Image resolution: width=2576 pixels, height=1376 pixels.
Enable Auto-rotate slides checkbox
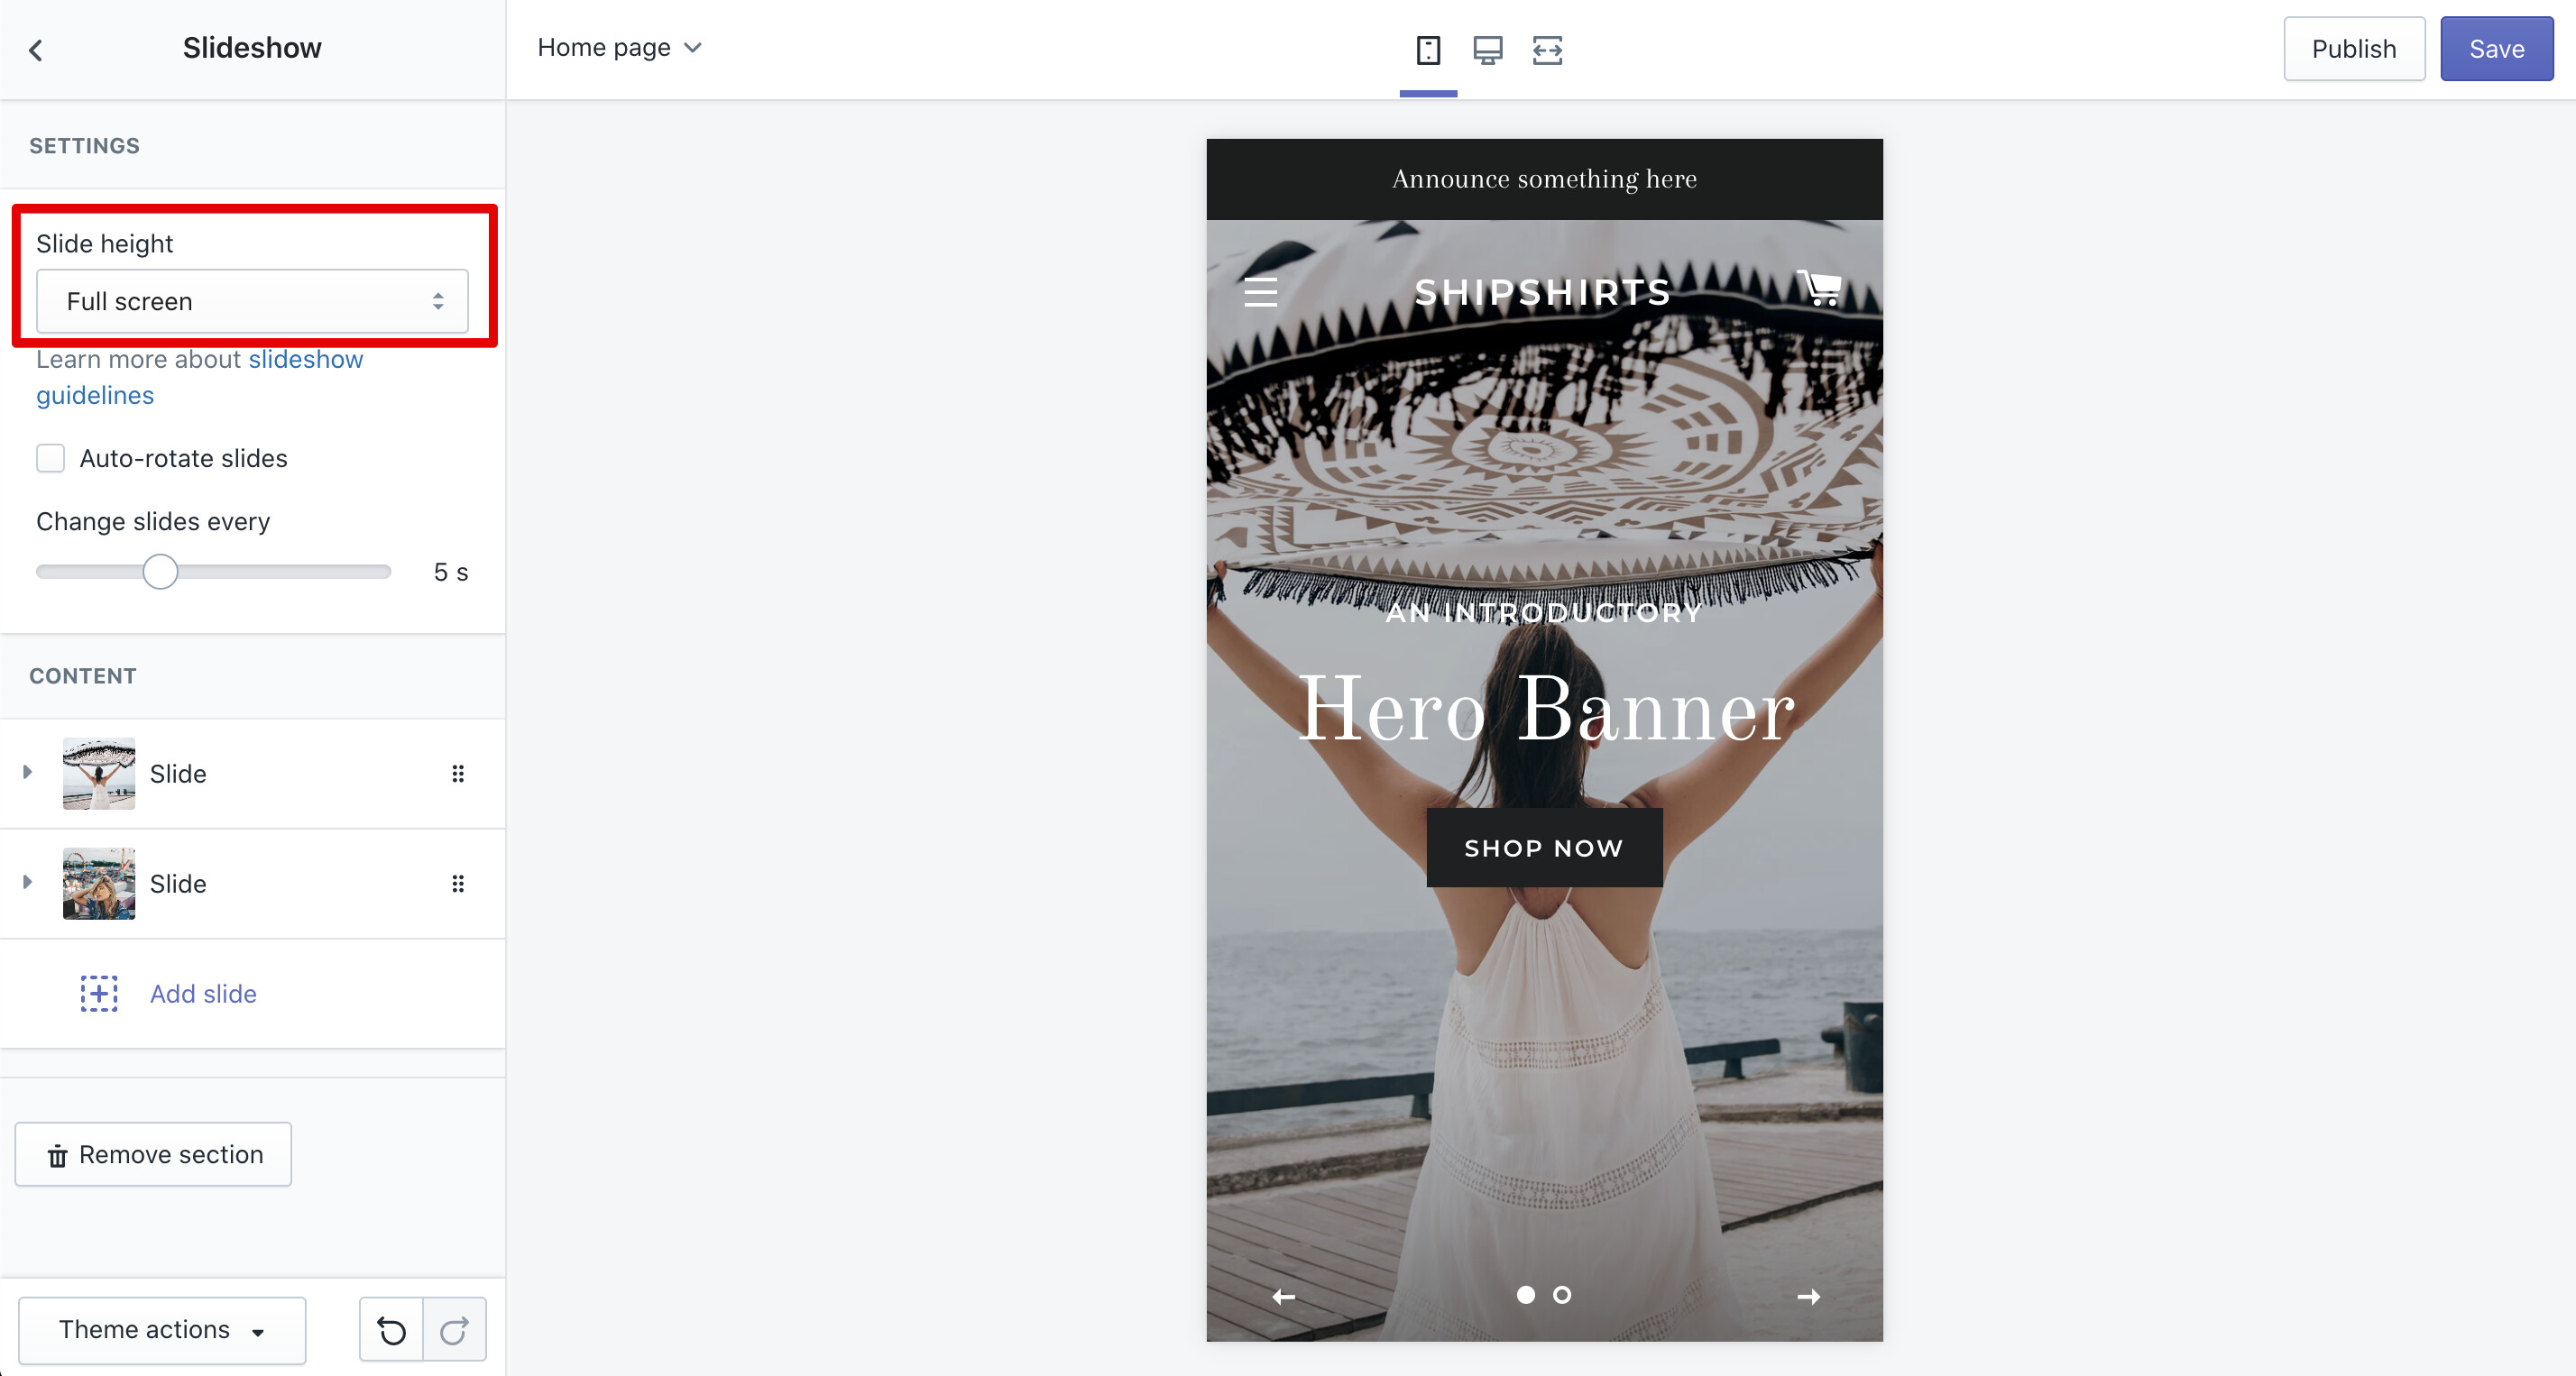point(50,458)
